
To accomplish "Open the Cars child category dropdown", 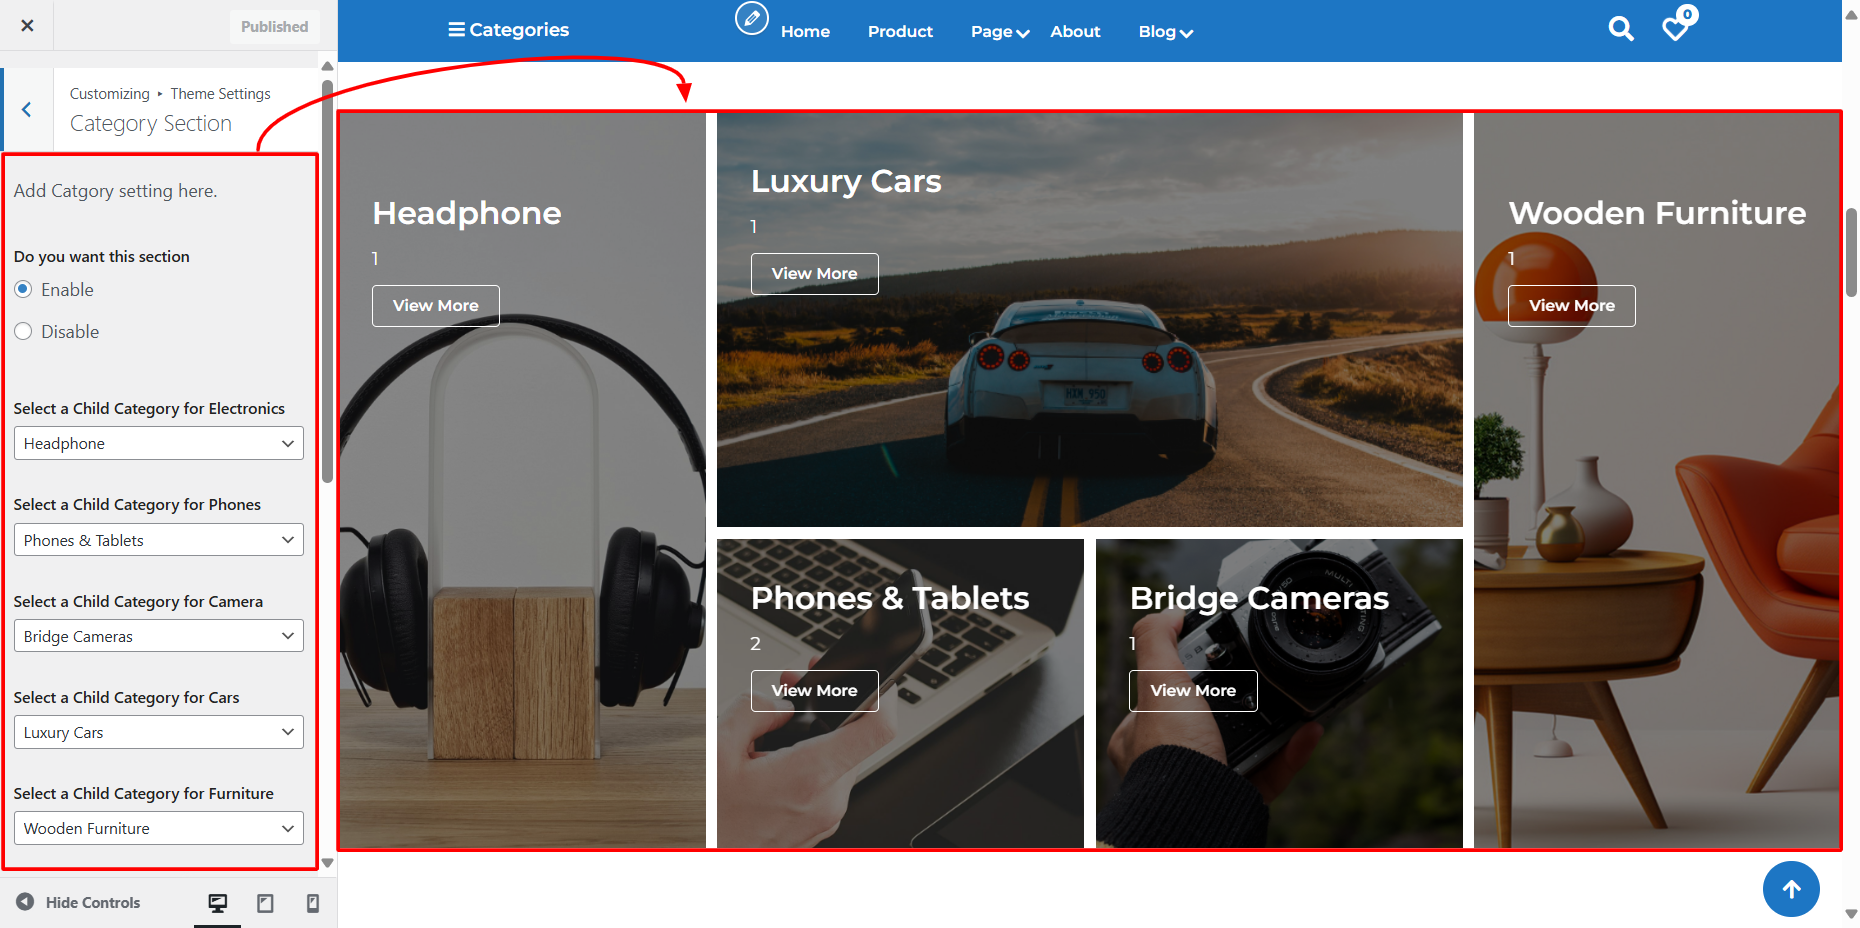I will point(159,732).
